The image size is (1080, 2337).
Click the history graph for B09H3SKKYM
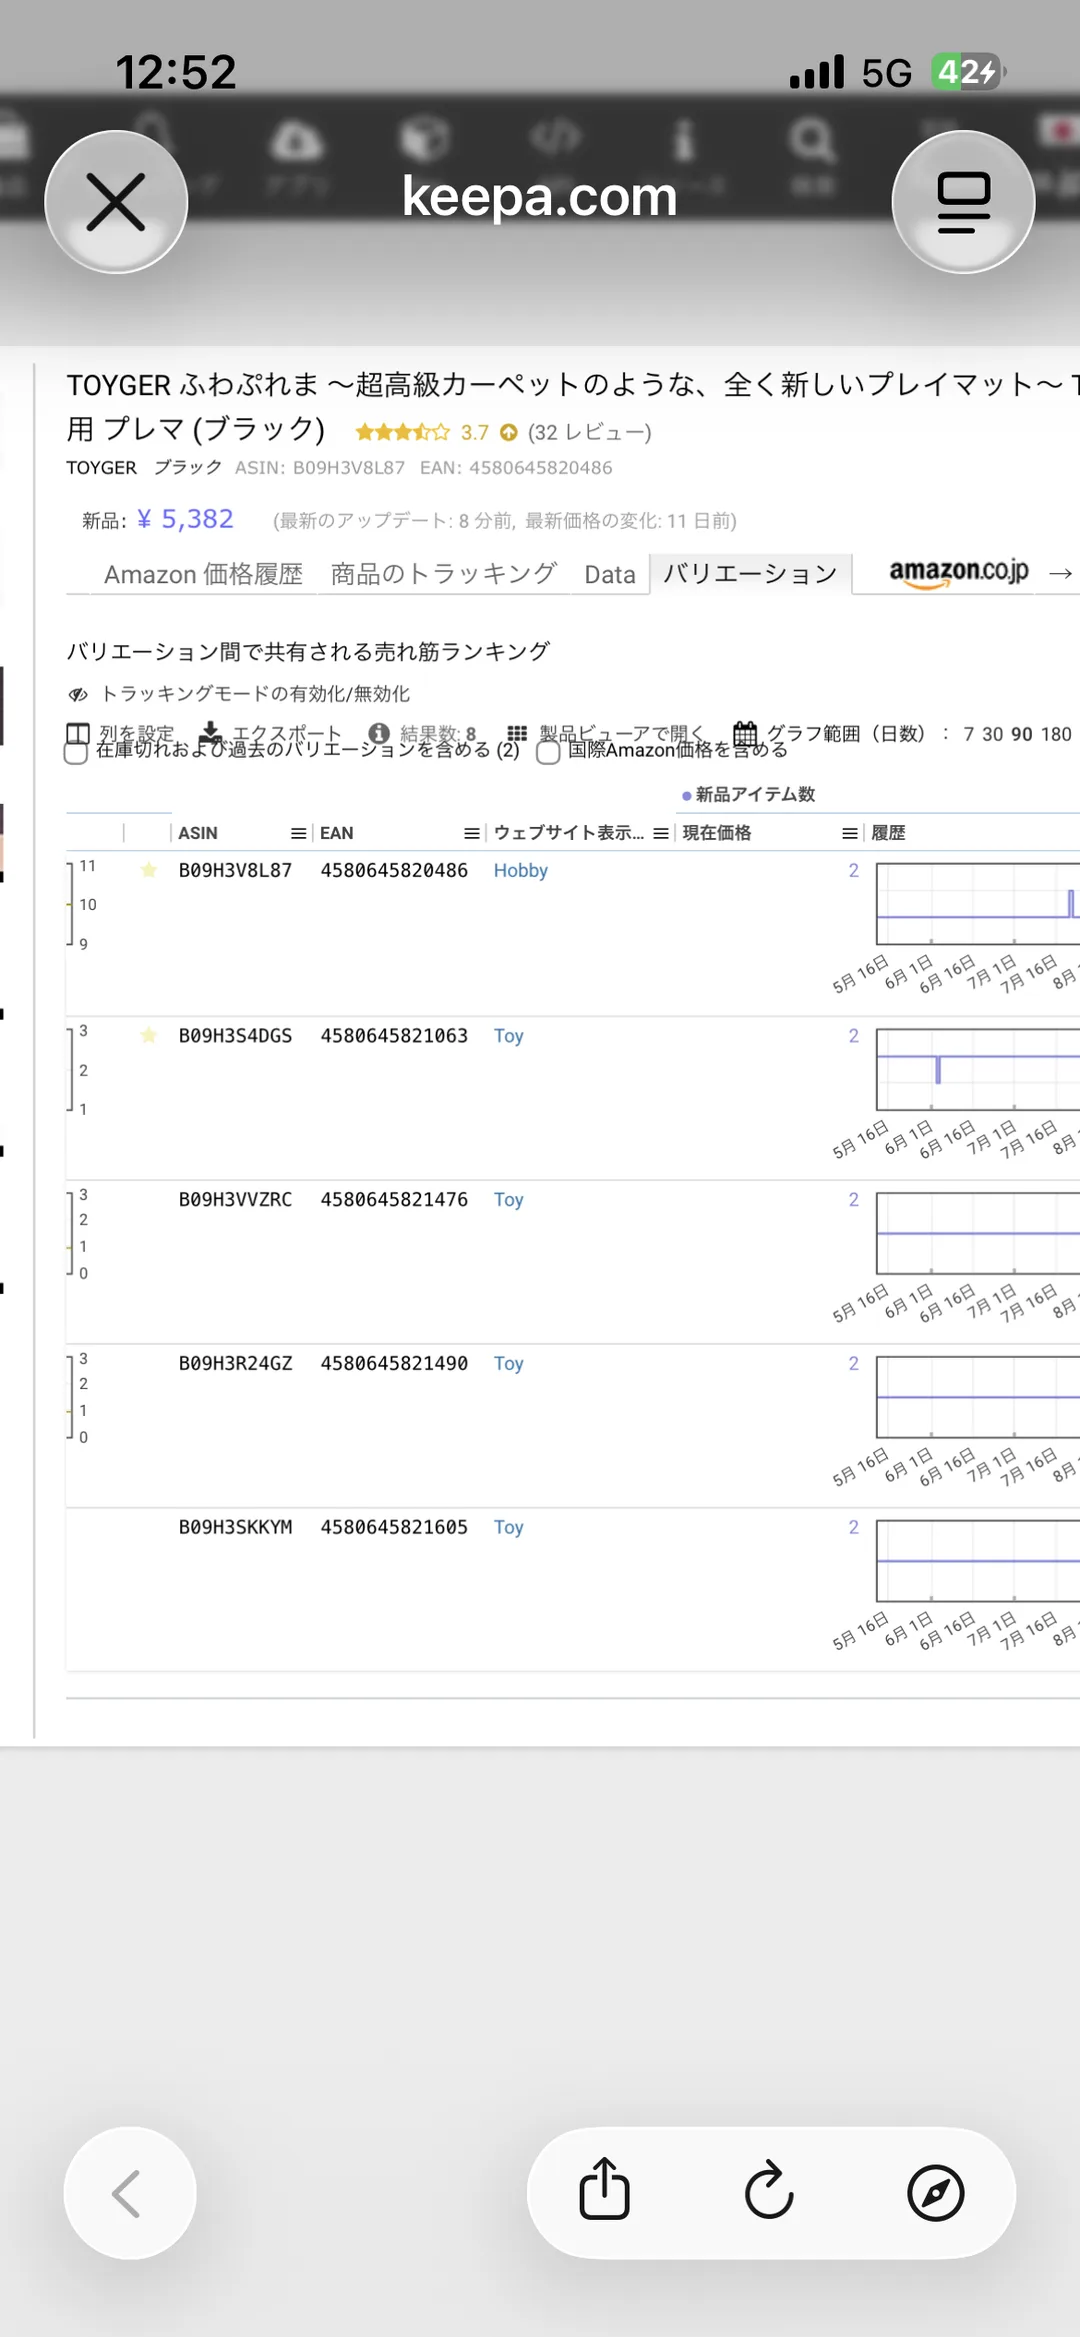(x=978, y=1561)
